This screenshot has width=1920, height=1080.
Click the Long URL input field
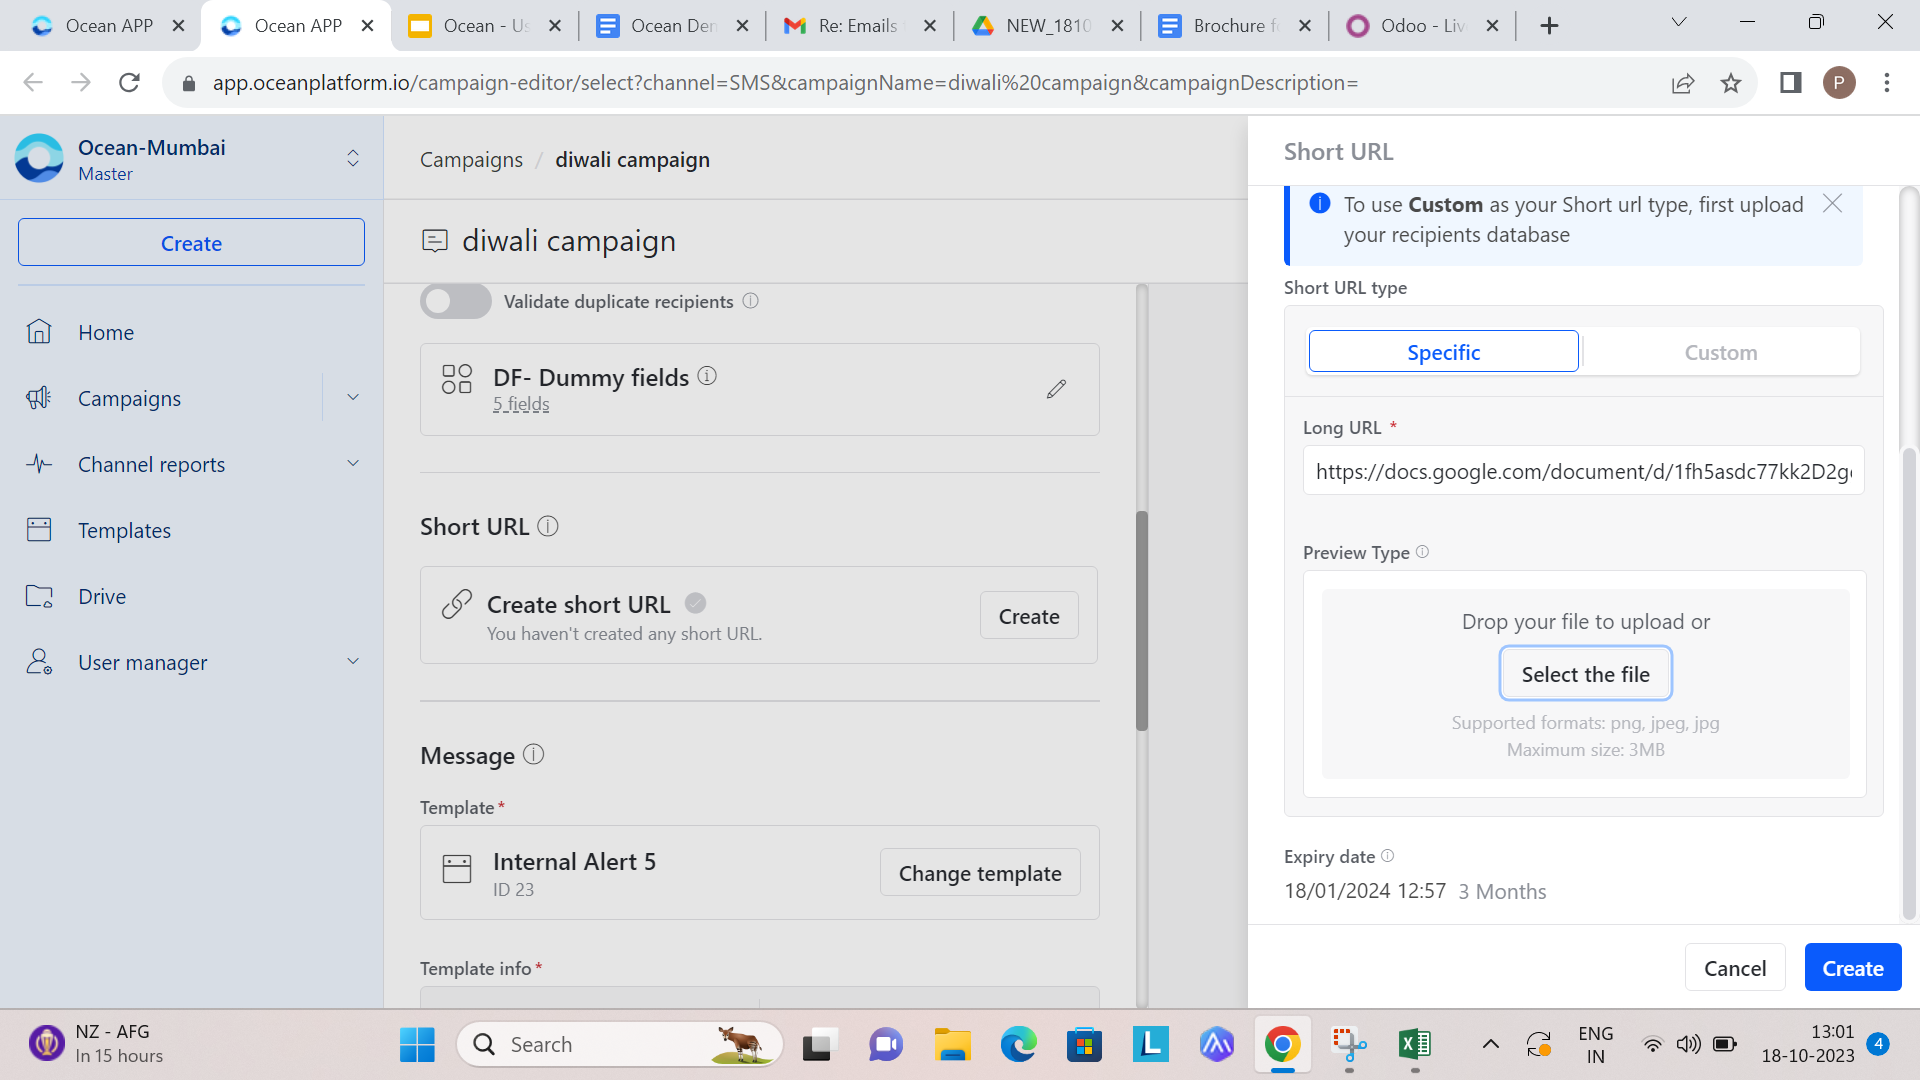(1583, 471)
